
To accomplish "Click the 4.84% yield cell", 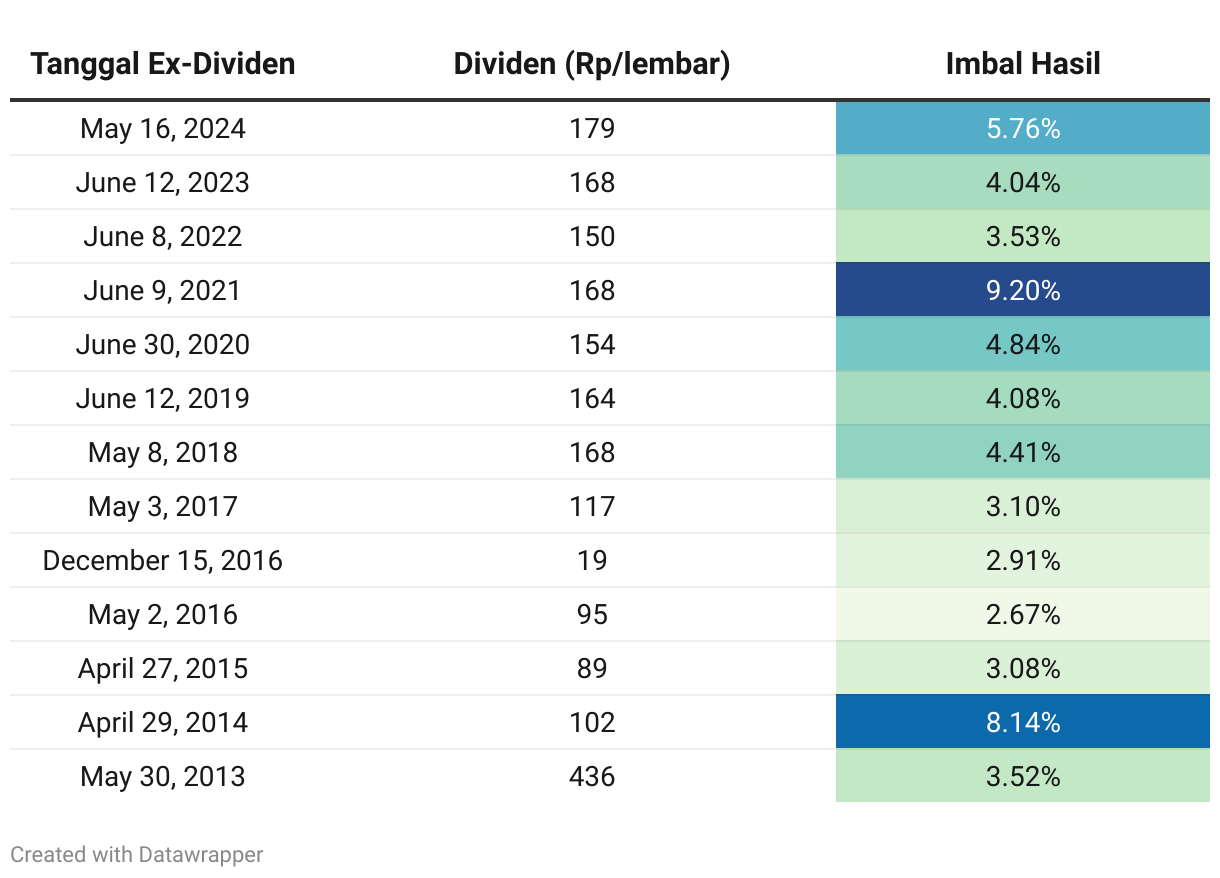I will pos(1023,345).
